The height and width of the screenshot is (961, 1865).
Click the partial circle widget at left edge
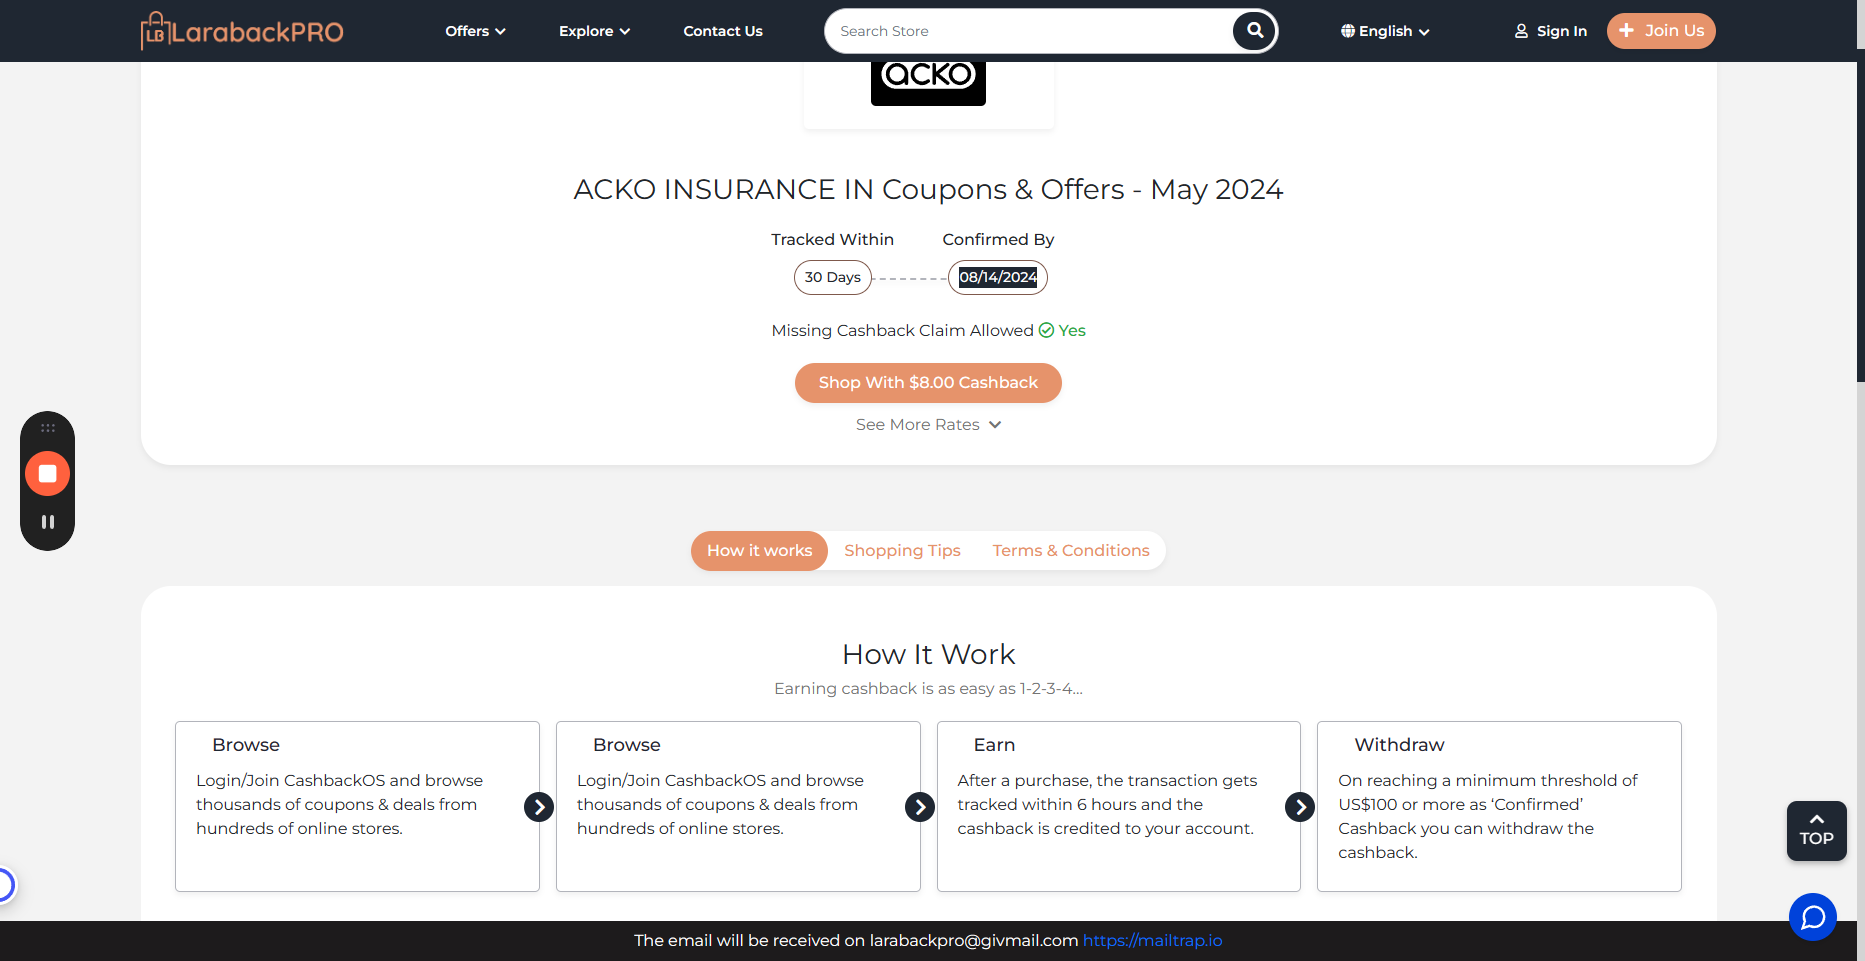[6, 885]
